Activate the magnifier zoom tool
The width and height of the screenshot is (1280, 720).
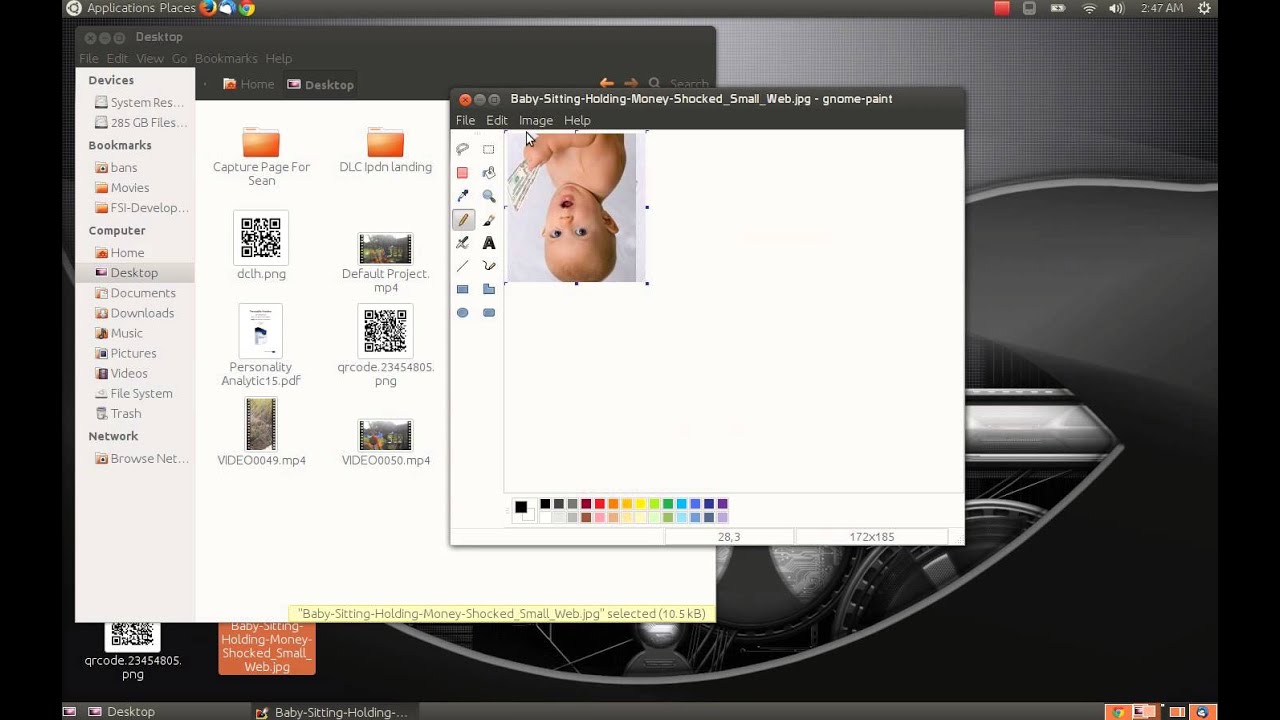coord(488,196)
